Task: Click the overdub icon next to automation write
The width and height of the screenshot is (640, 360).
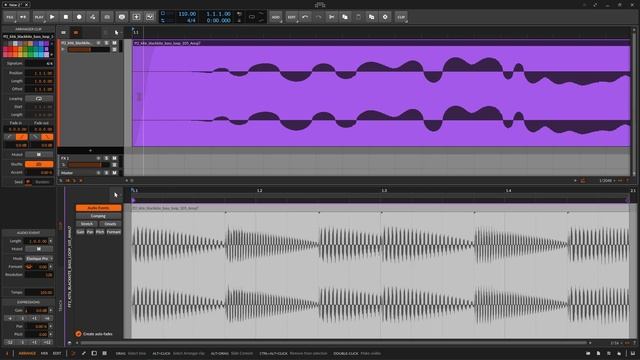Action: 107,17
